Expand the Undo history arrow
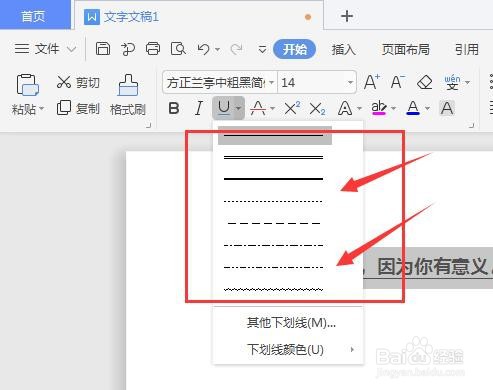Image resolution: width=493 pixels, height=390 pixels. (217, 50)
